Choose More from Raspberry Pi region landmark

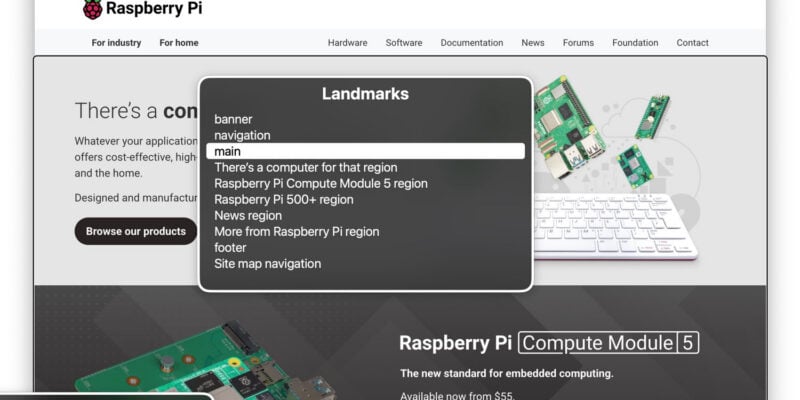[x=297, y=231]
